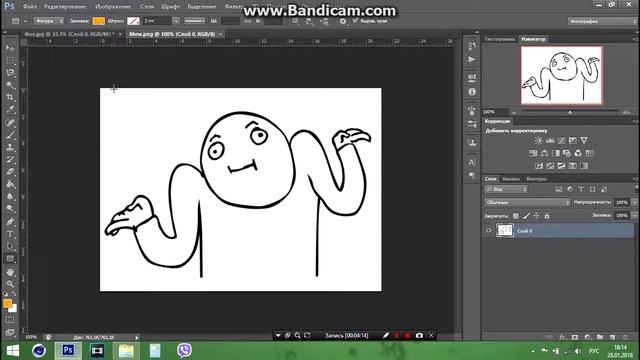Click the 'РУС' language indicator
The image size is (640, 360).
[x=594, y=351]
